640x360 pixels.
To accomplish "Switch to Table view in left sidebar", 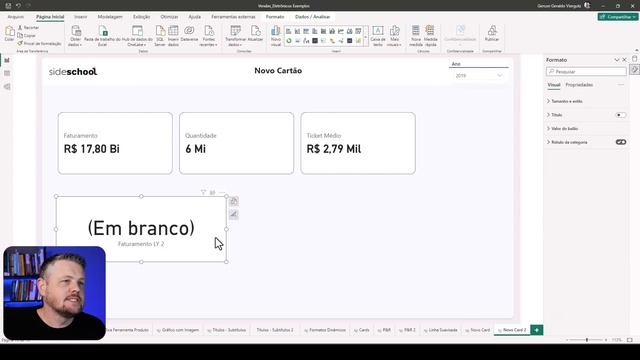I will pos(7,73).
